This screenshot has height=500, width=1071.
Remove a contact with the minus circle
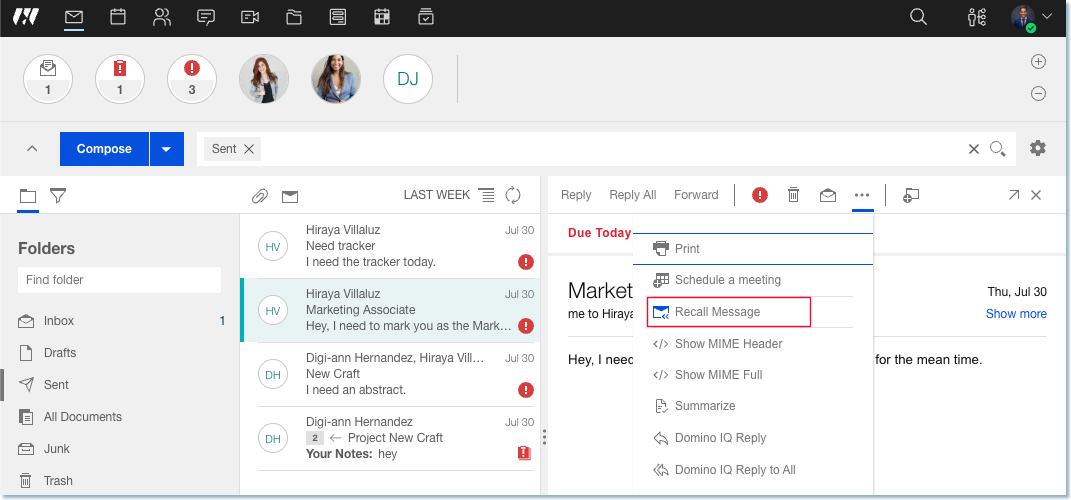point(1038,94)
